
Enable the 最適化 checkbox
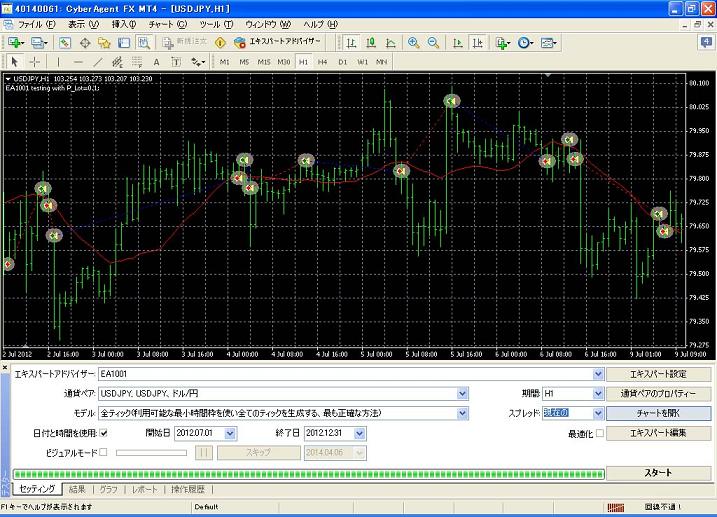(x=600, y=432)
